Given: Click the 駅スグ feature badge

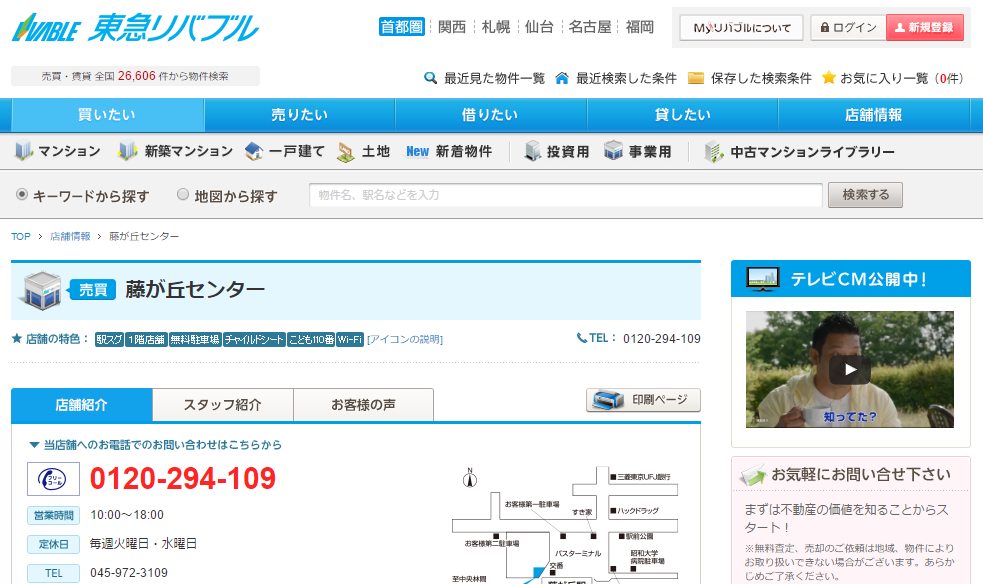Looking at the screenshot, I should [x=109, y=340].
